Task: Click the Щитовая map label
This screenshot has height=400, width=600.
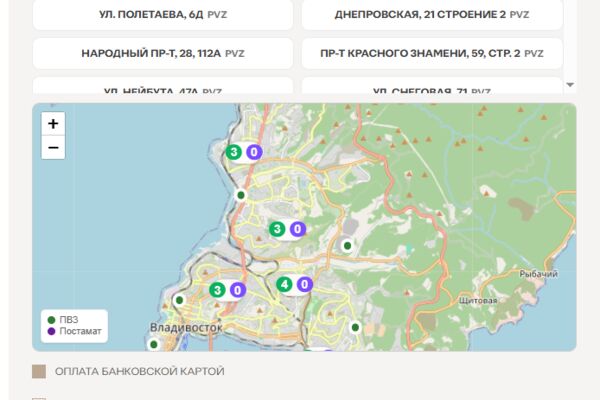Action: point(478,300)
